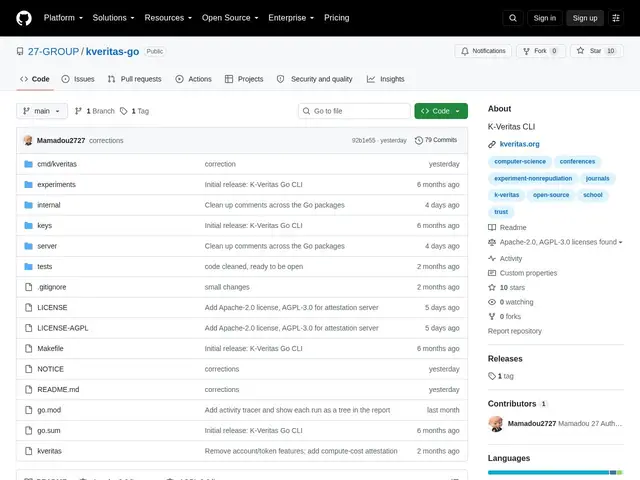Open the kveritas file
The height and width of the screenshot is (480, 640).
click(49, 451)
